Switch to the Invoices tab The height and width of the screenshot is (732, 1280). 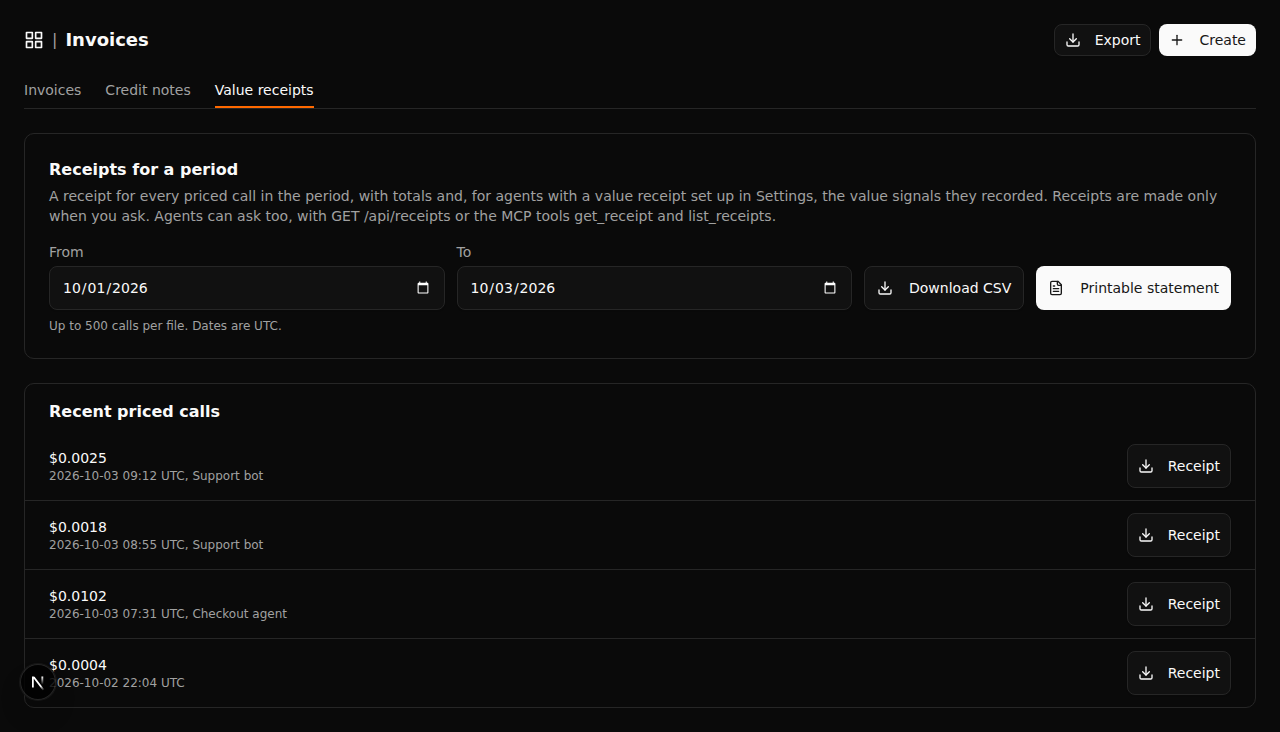[x=52, y=90]
